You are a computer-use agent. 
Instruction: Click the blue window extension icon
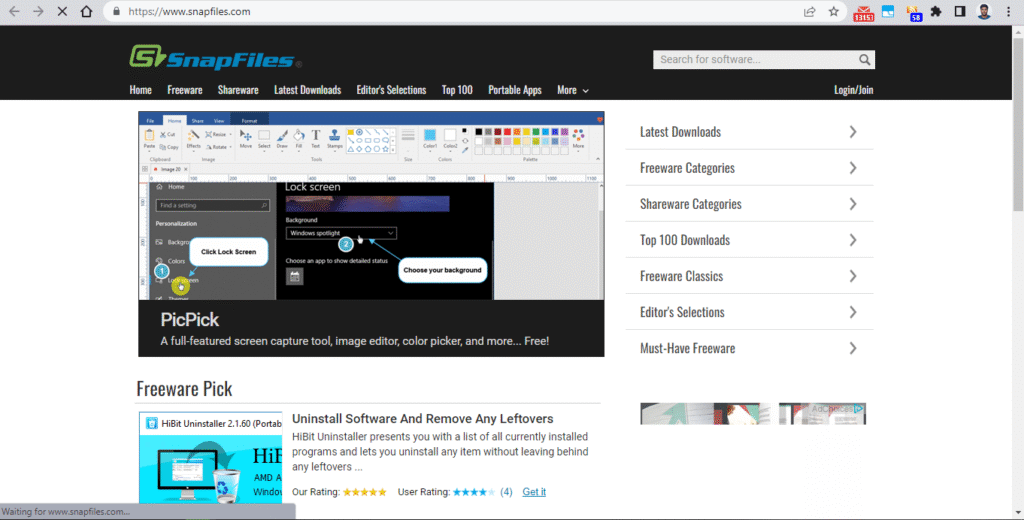pyautogui.click(x=888, y=12)
